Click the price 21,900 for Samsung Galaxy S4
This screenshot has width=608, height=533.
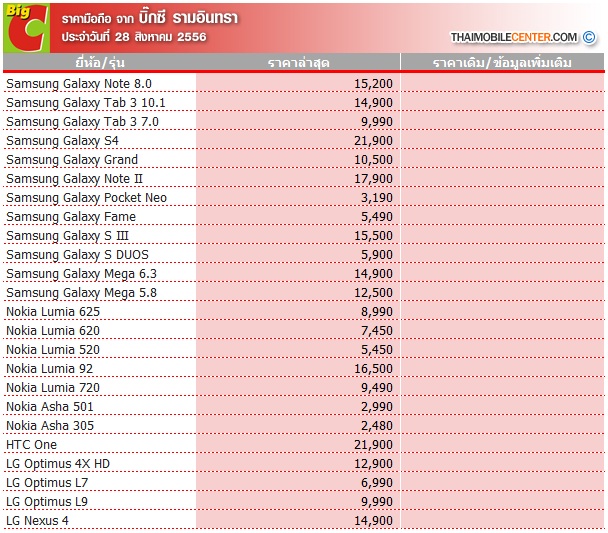(373, 141)
